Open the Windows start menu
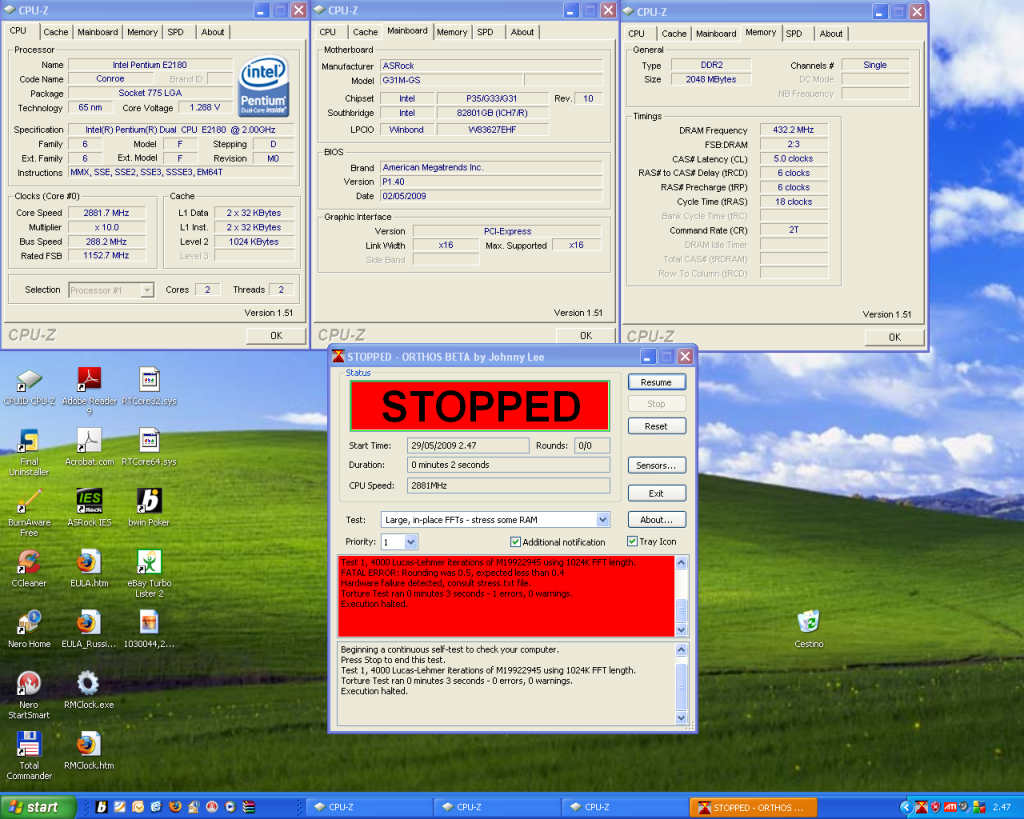Viewport: 1024px width, 819px height. pyautogui.click(x=38, y=807)
